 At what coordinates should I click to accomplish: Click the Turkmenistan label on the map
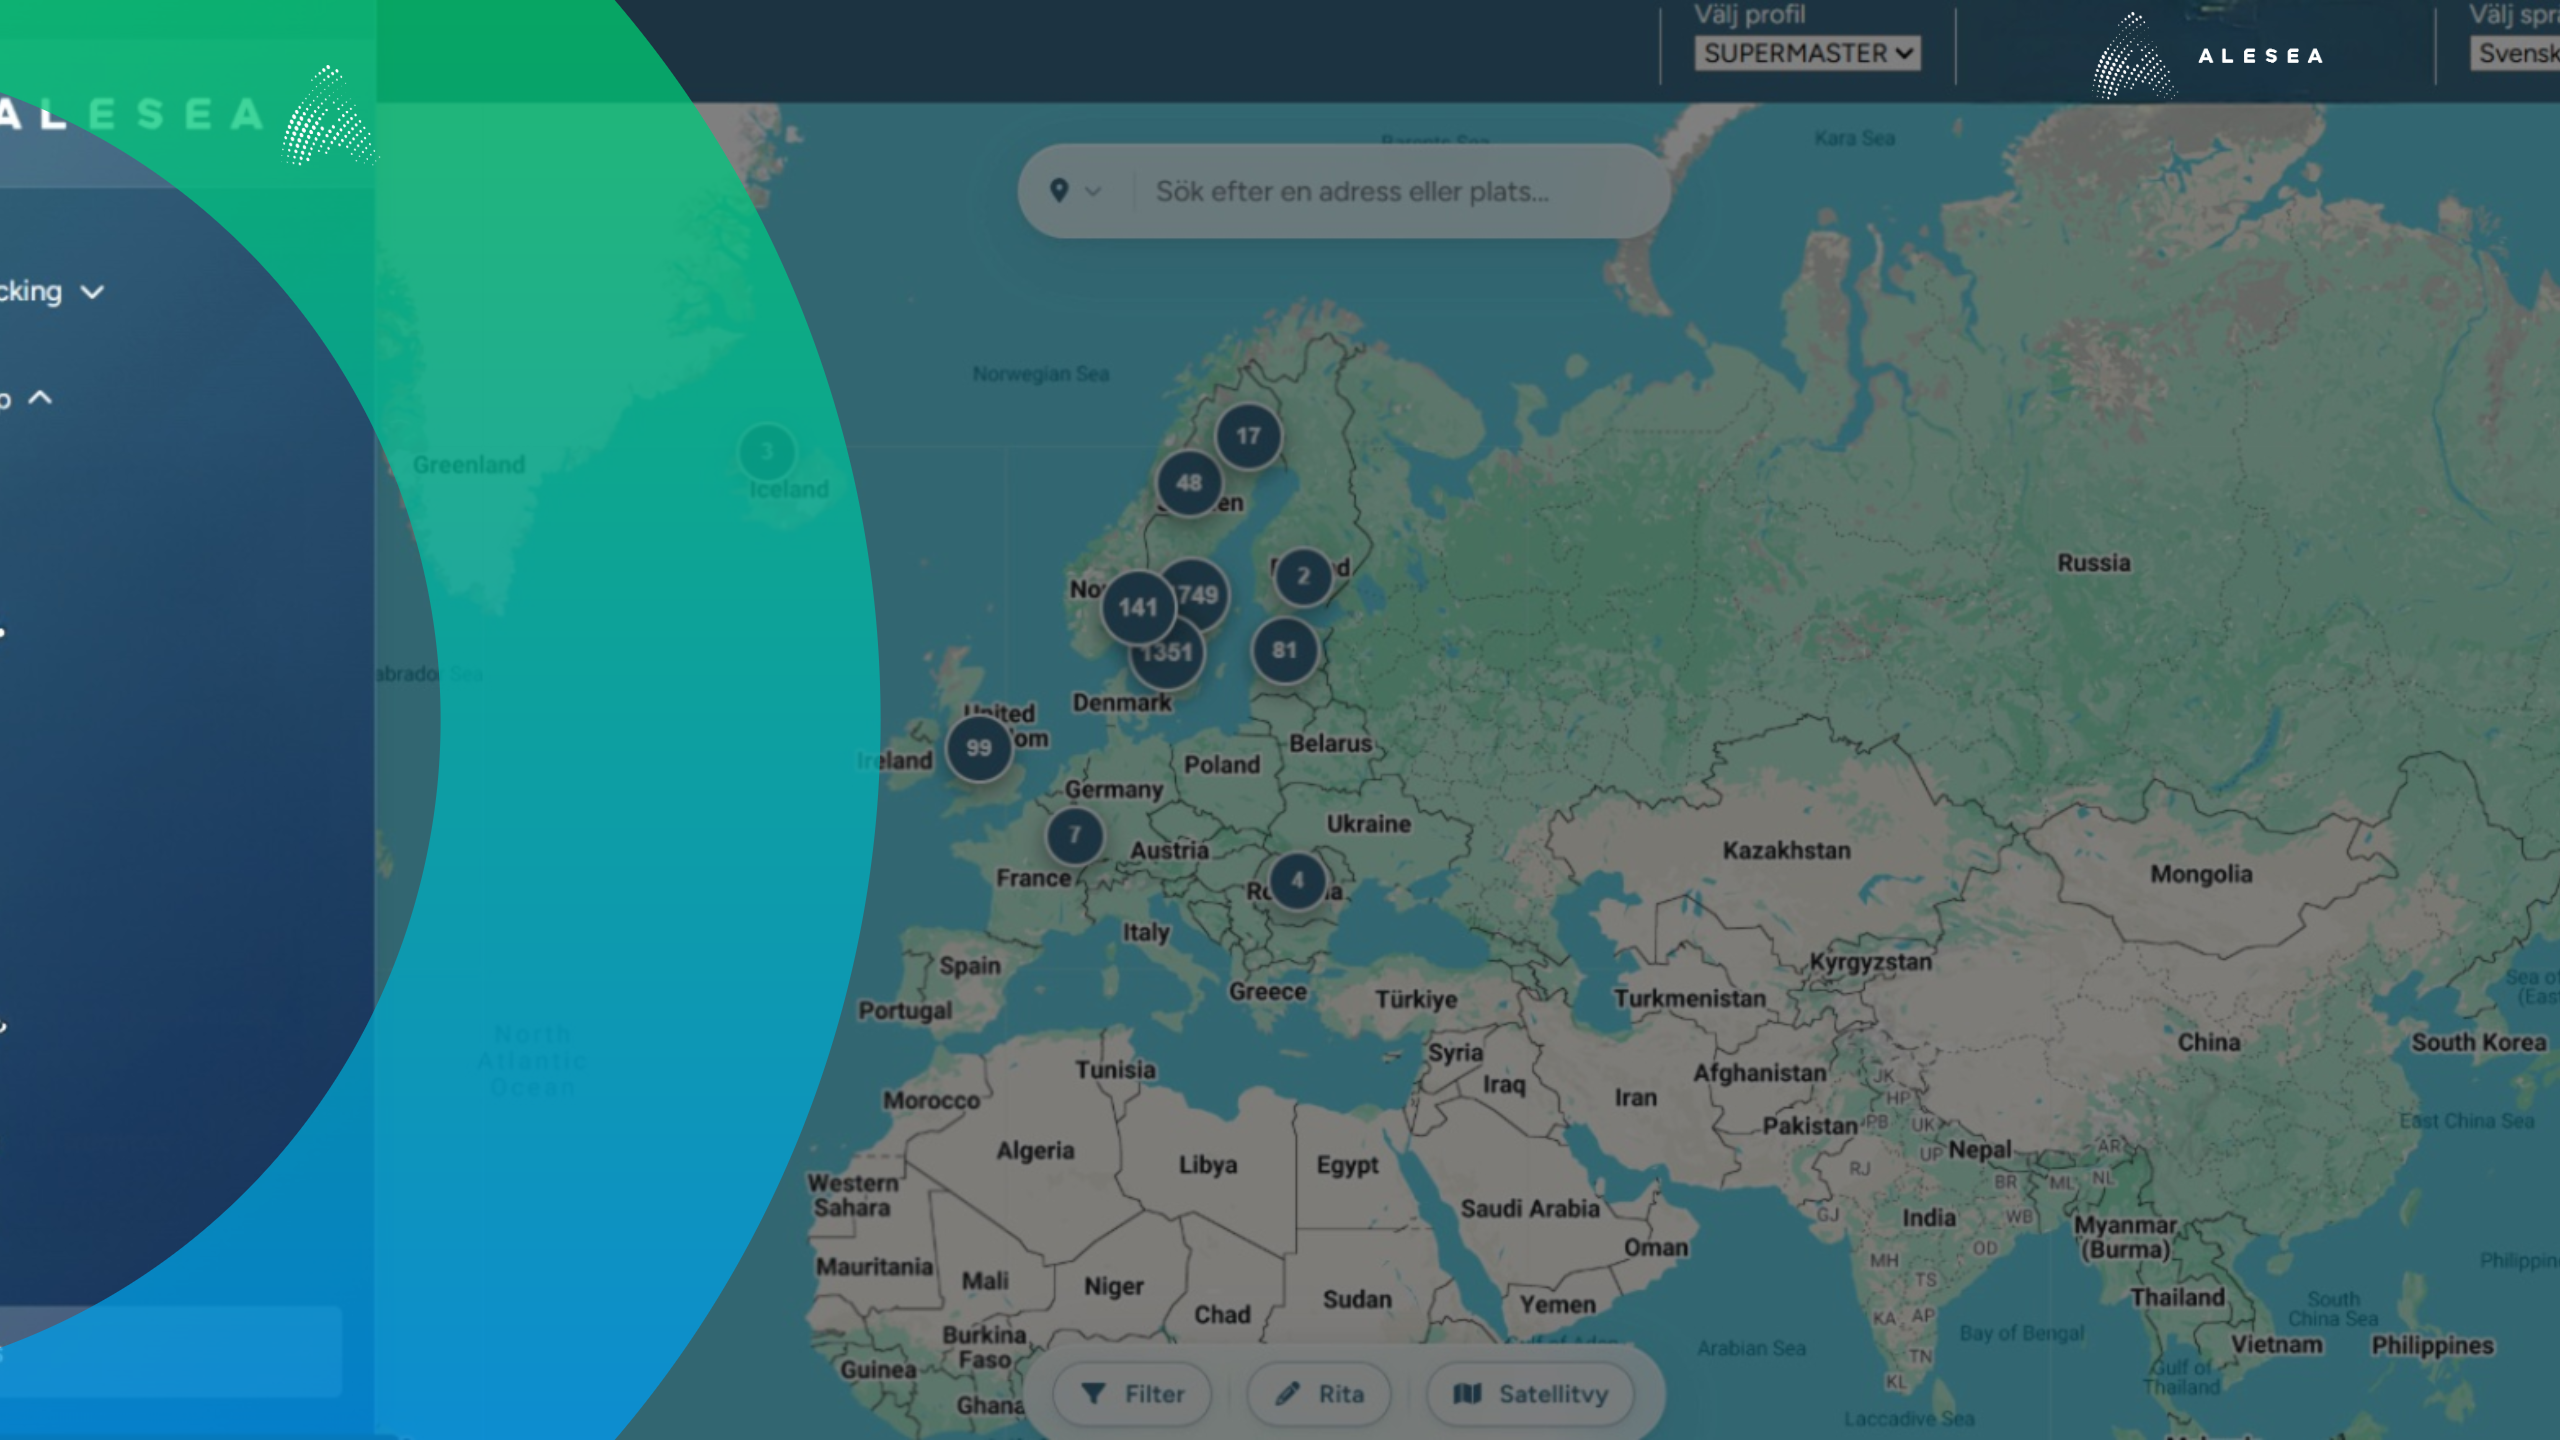tap(1690, 999)
